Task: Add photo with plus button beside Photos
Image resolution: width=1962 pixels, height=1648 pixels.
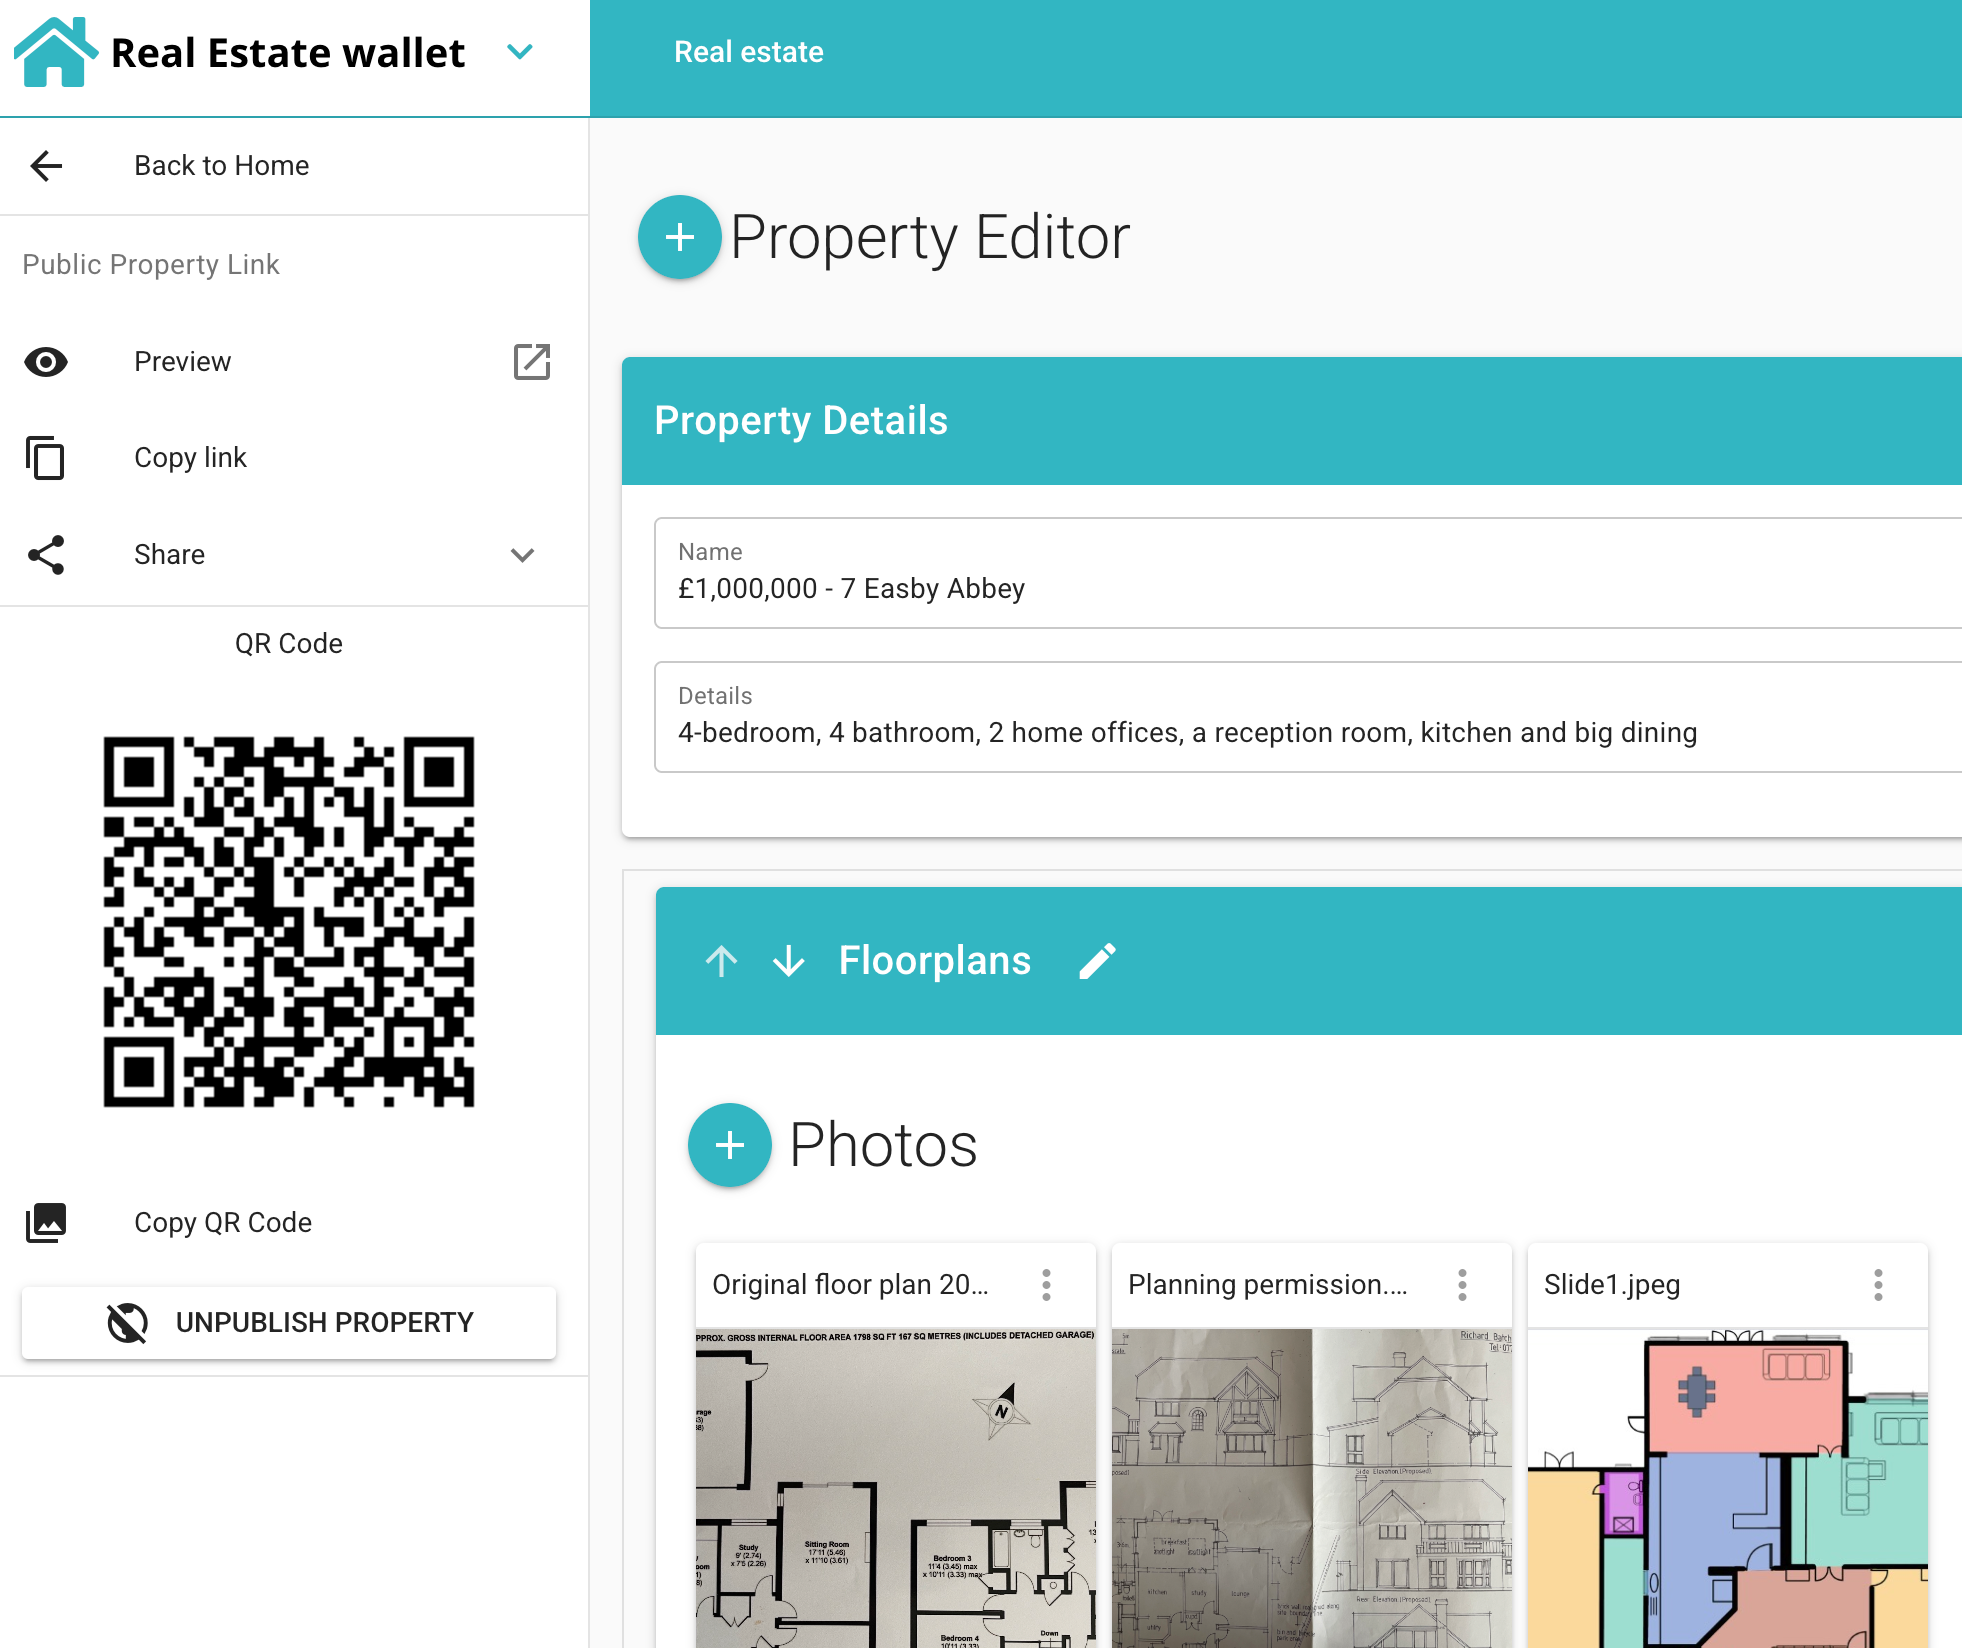Action: pos(729,1145)
